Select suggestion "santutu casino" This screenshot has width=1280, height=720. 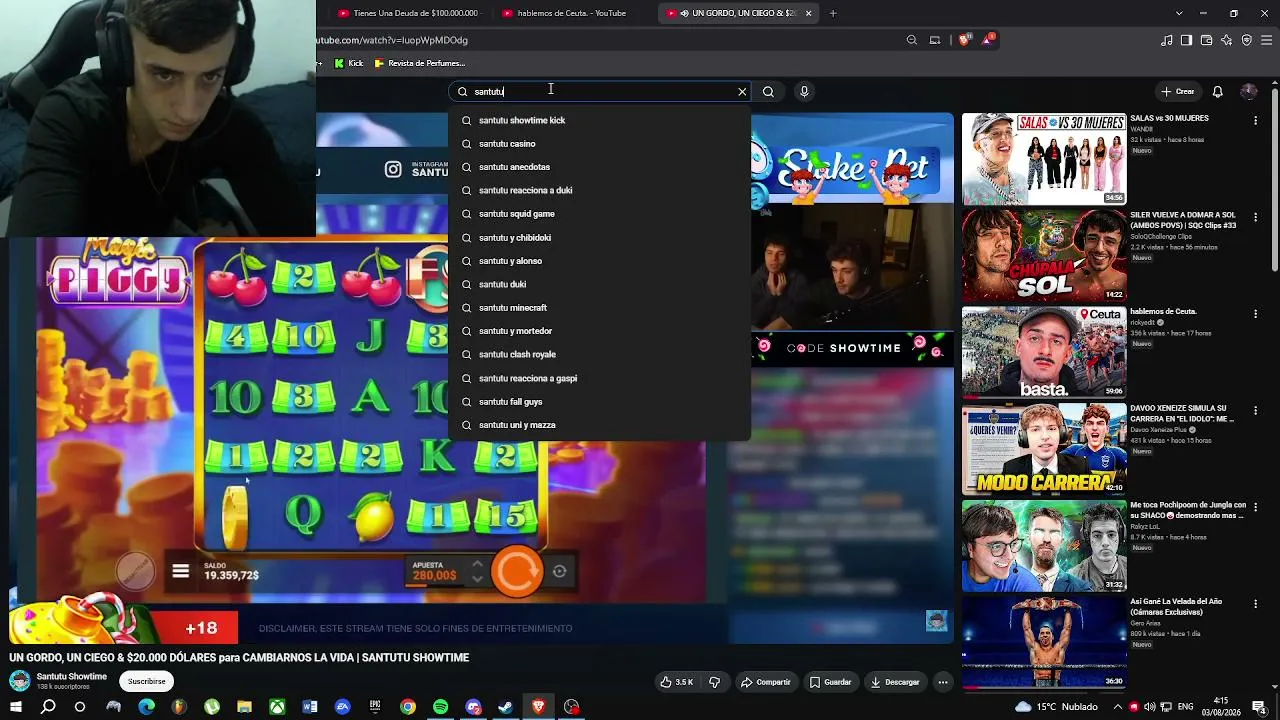[600, 144]
